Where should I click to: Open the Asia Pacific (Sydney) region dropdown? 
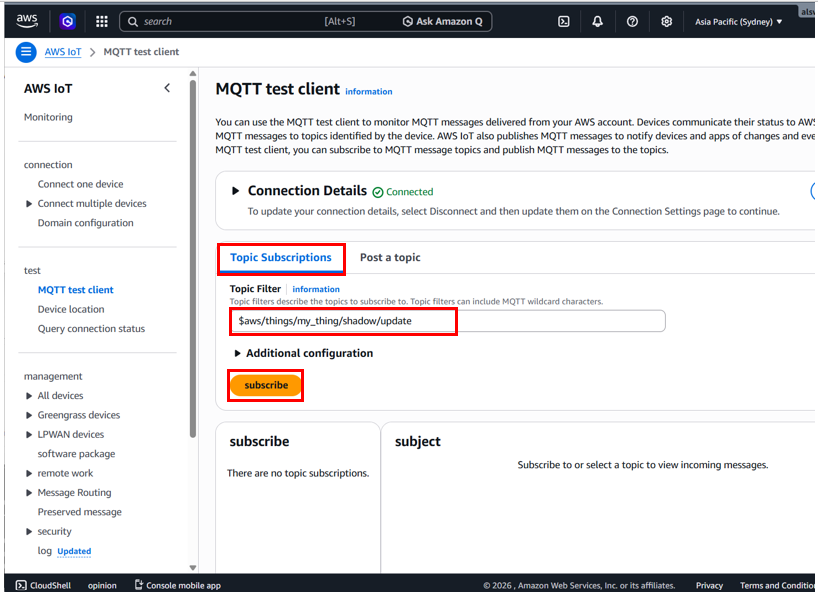tap(739, 21)
